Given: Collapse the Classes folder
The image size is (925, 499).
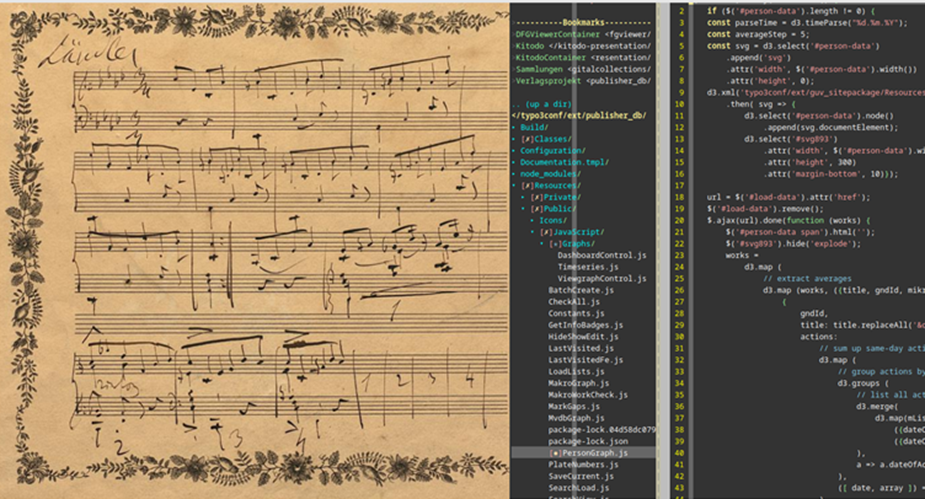Looking at the screenshot, I should (x=549, y=139).
